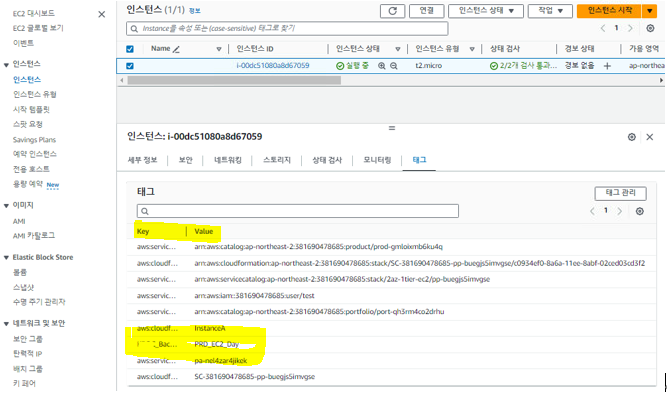Image resolution: width=667 pixels, height=393 pixels.
Task: Click left arrow of horizontal scrollbar
Action: point(122,80)
